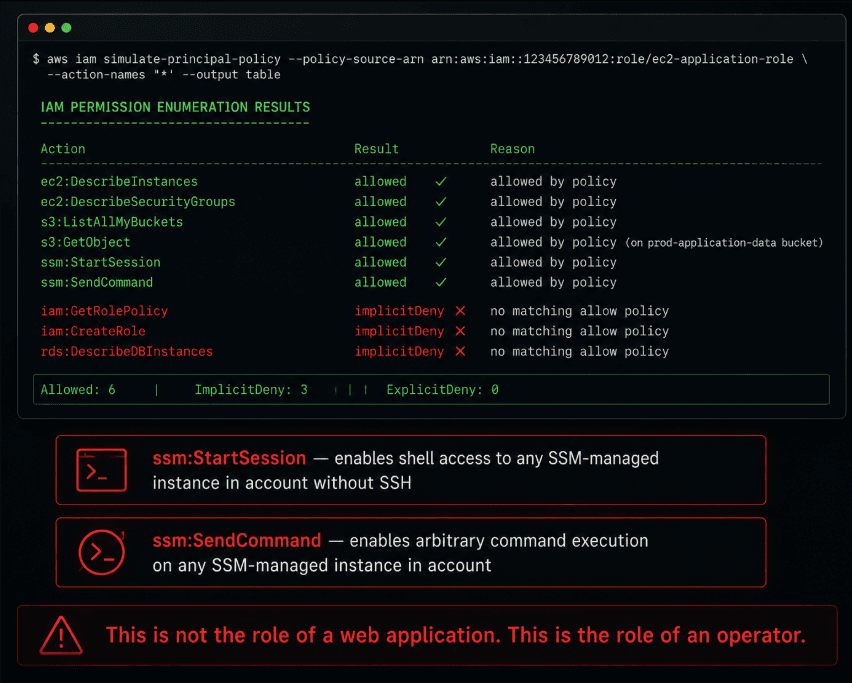Click the red X in iam:CreateRole row
Image resolution: width=852 pixels, height=683 pixels.
[460, 331]
